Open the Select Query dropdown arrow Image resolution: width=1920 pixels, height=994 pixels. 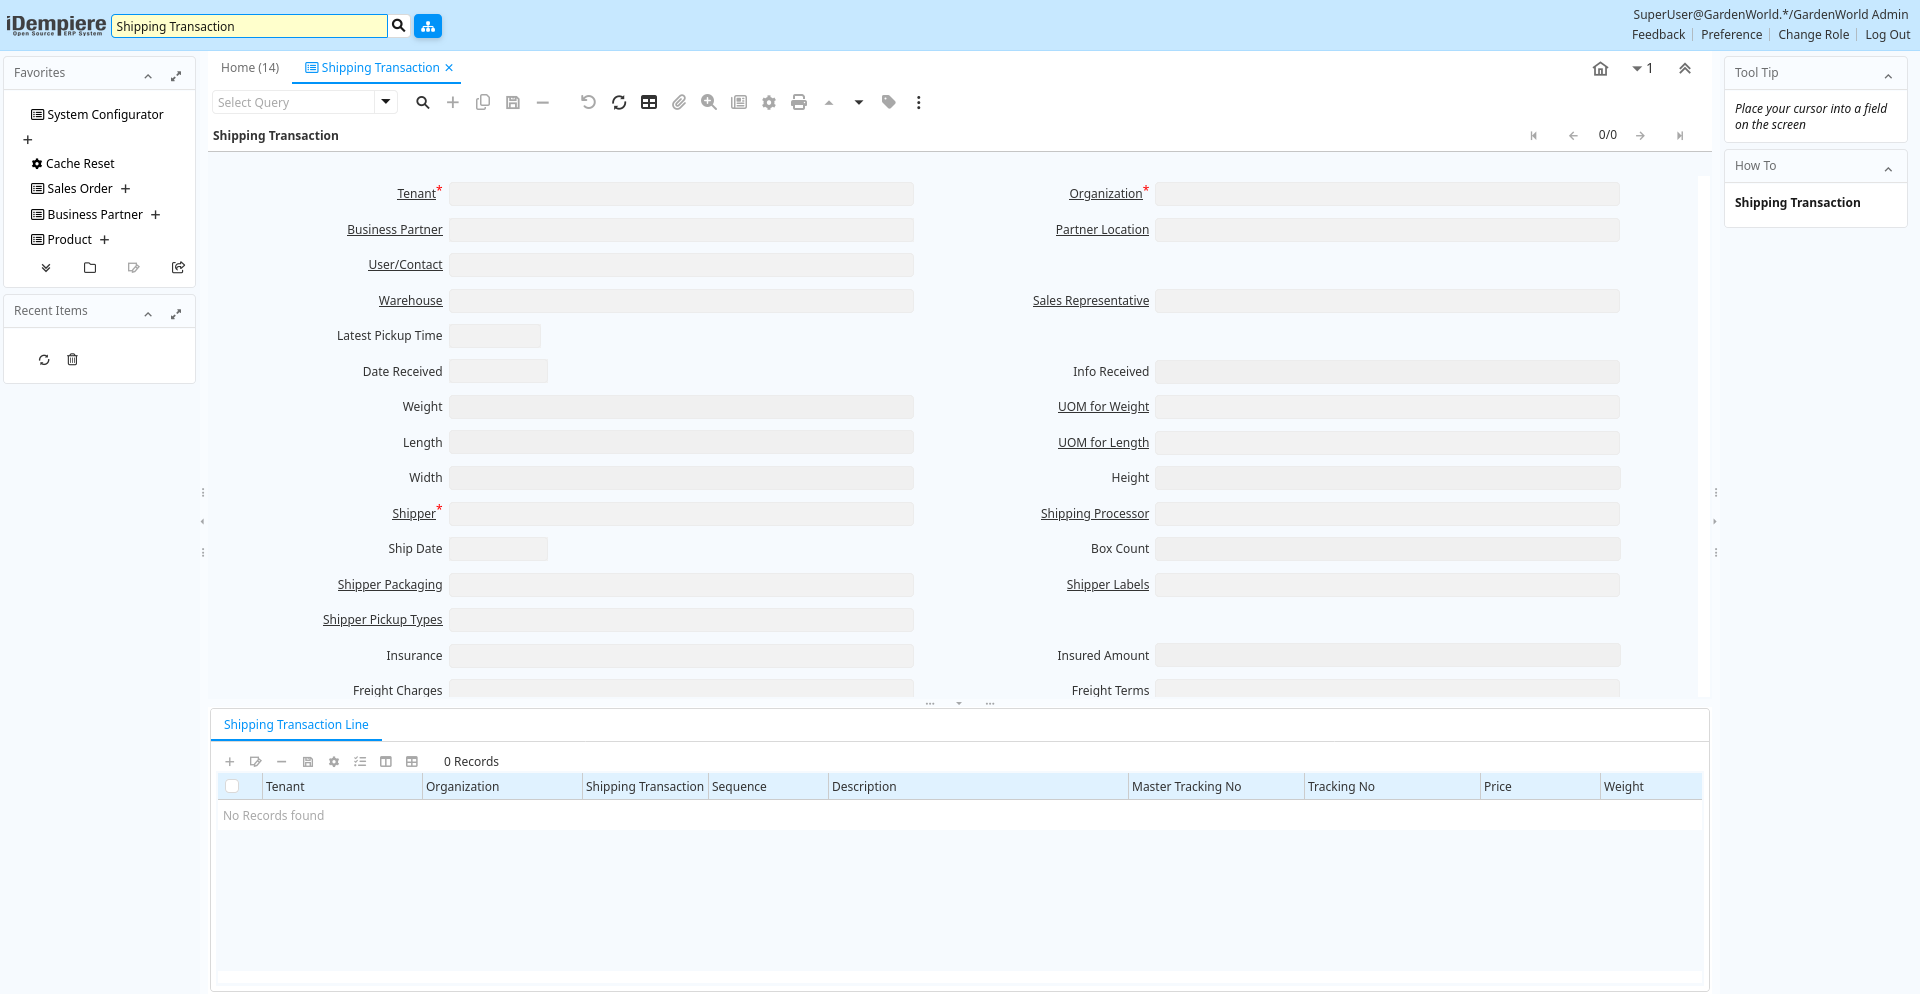(386, 102)
